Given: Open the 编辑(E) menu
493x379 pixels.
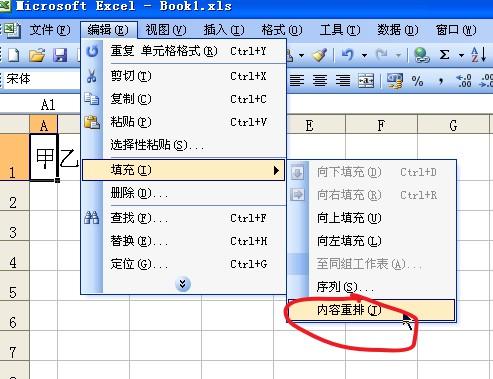Looking at the screenshot, I should (x=108, y=30).
